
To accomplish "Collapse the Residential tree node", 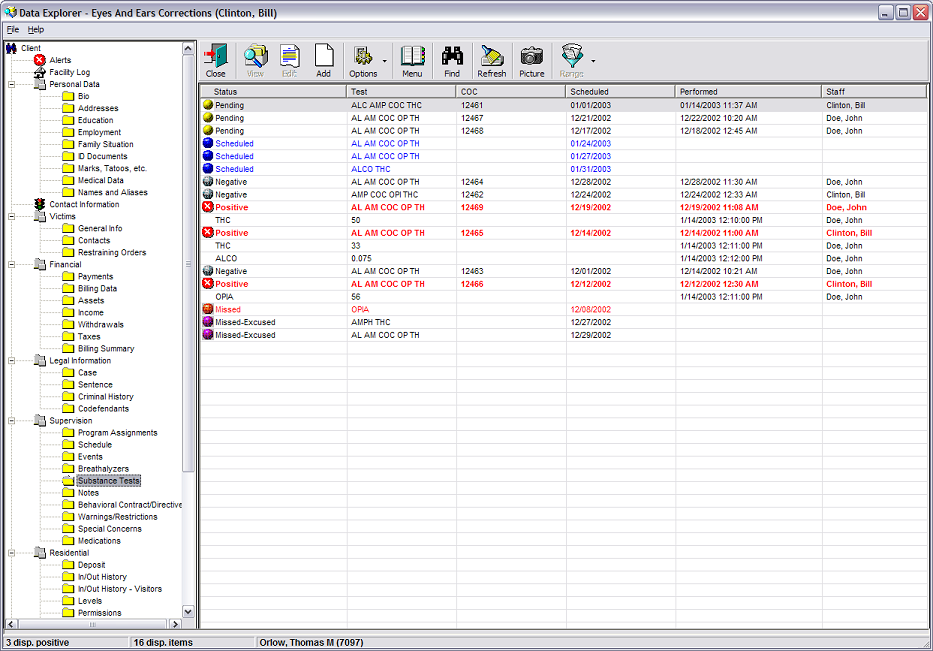I will point(11,553).
